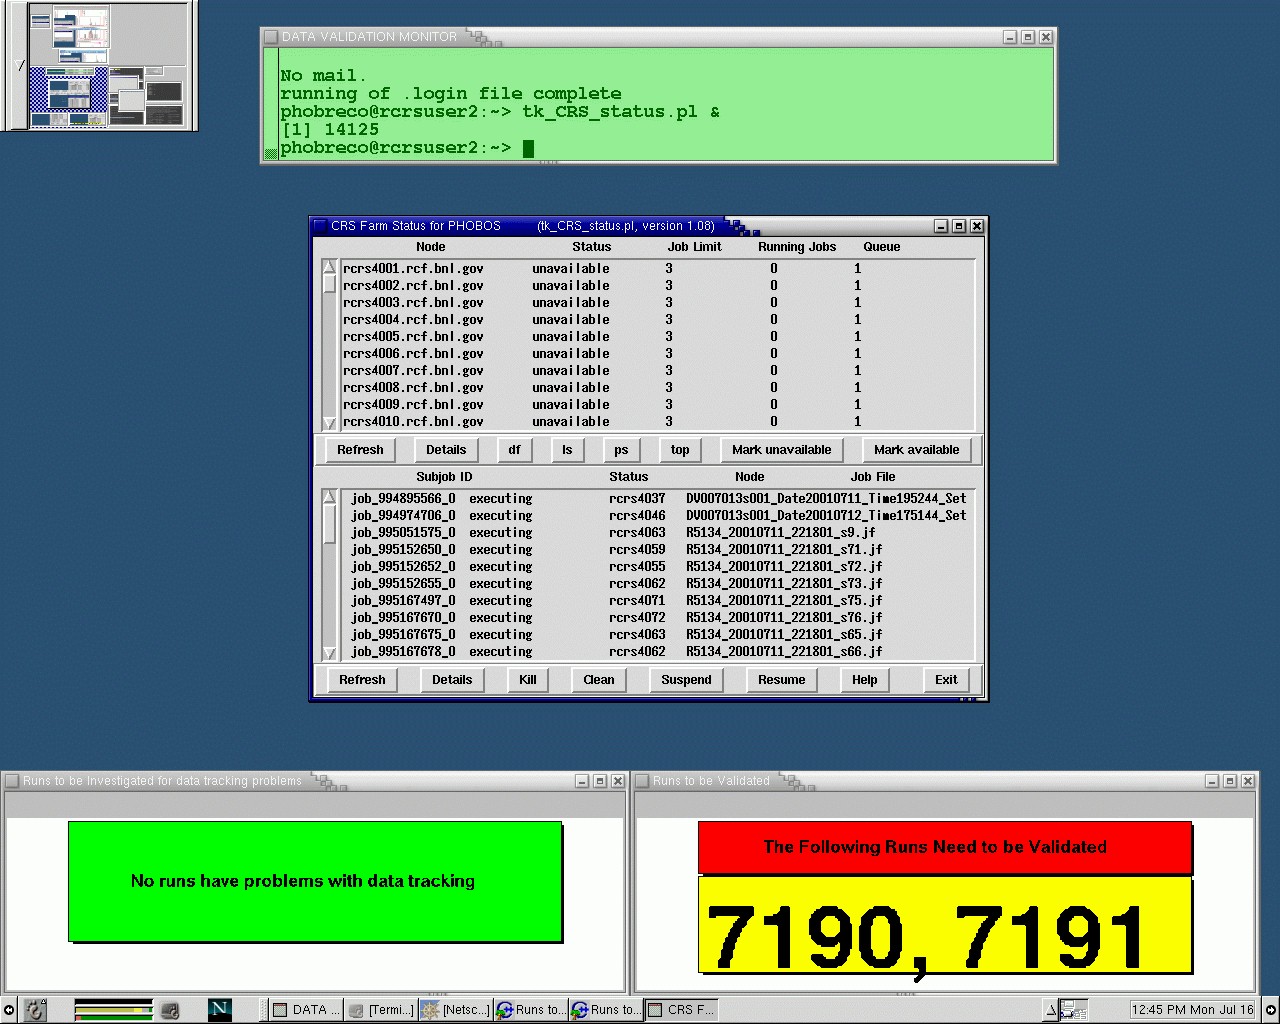Open the GNOME foot main menu

(x=34, y=1010)
